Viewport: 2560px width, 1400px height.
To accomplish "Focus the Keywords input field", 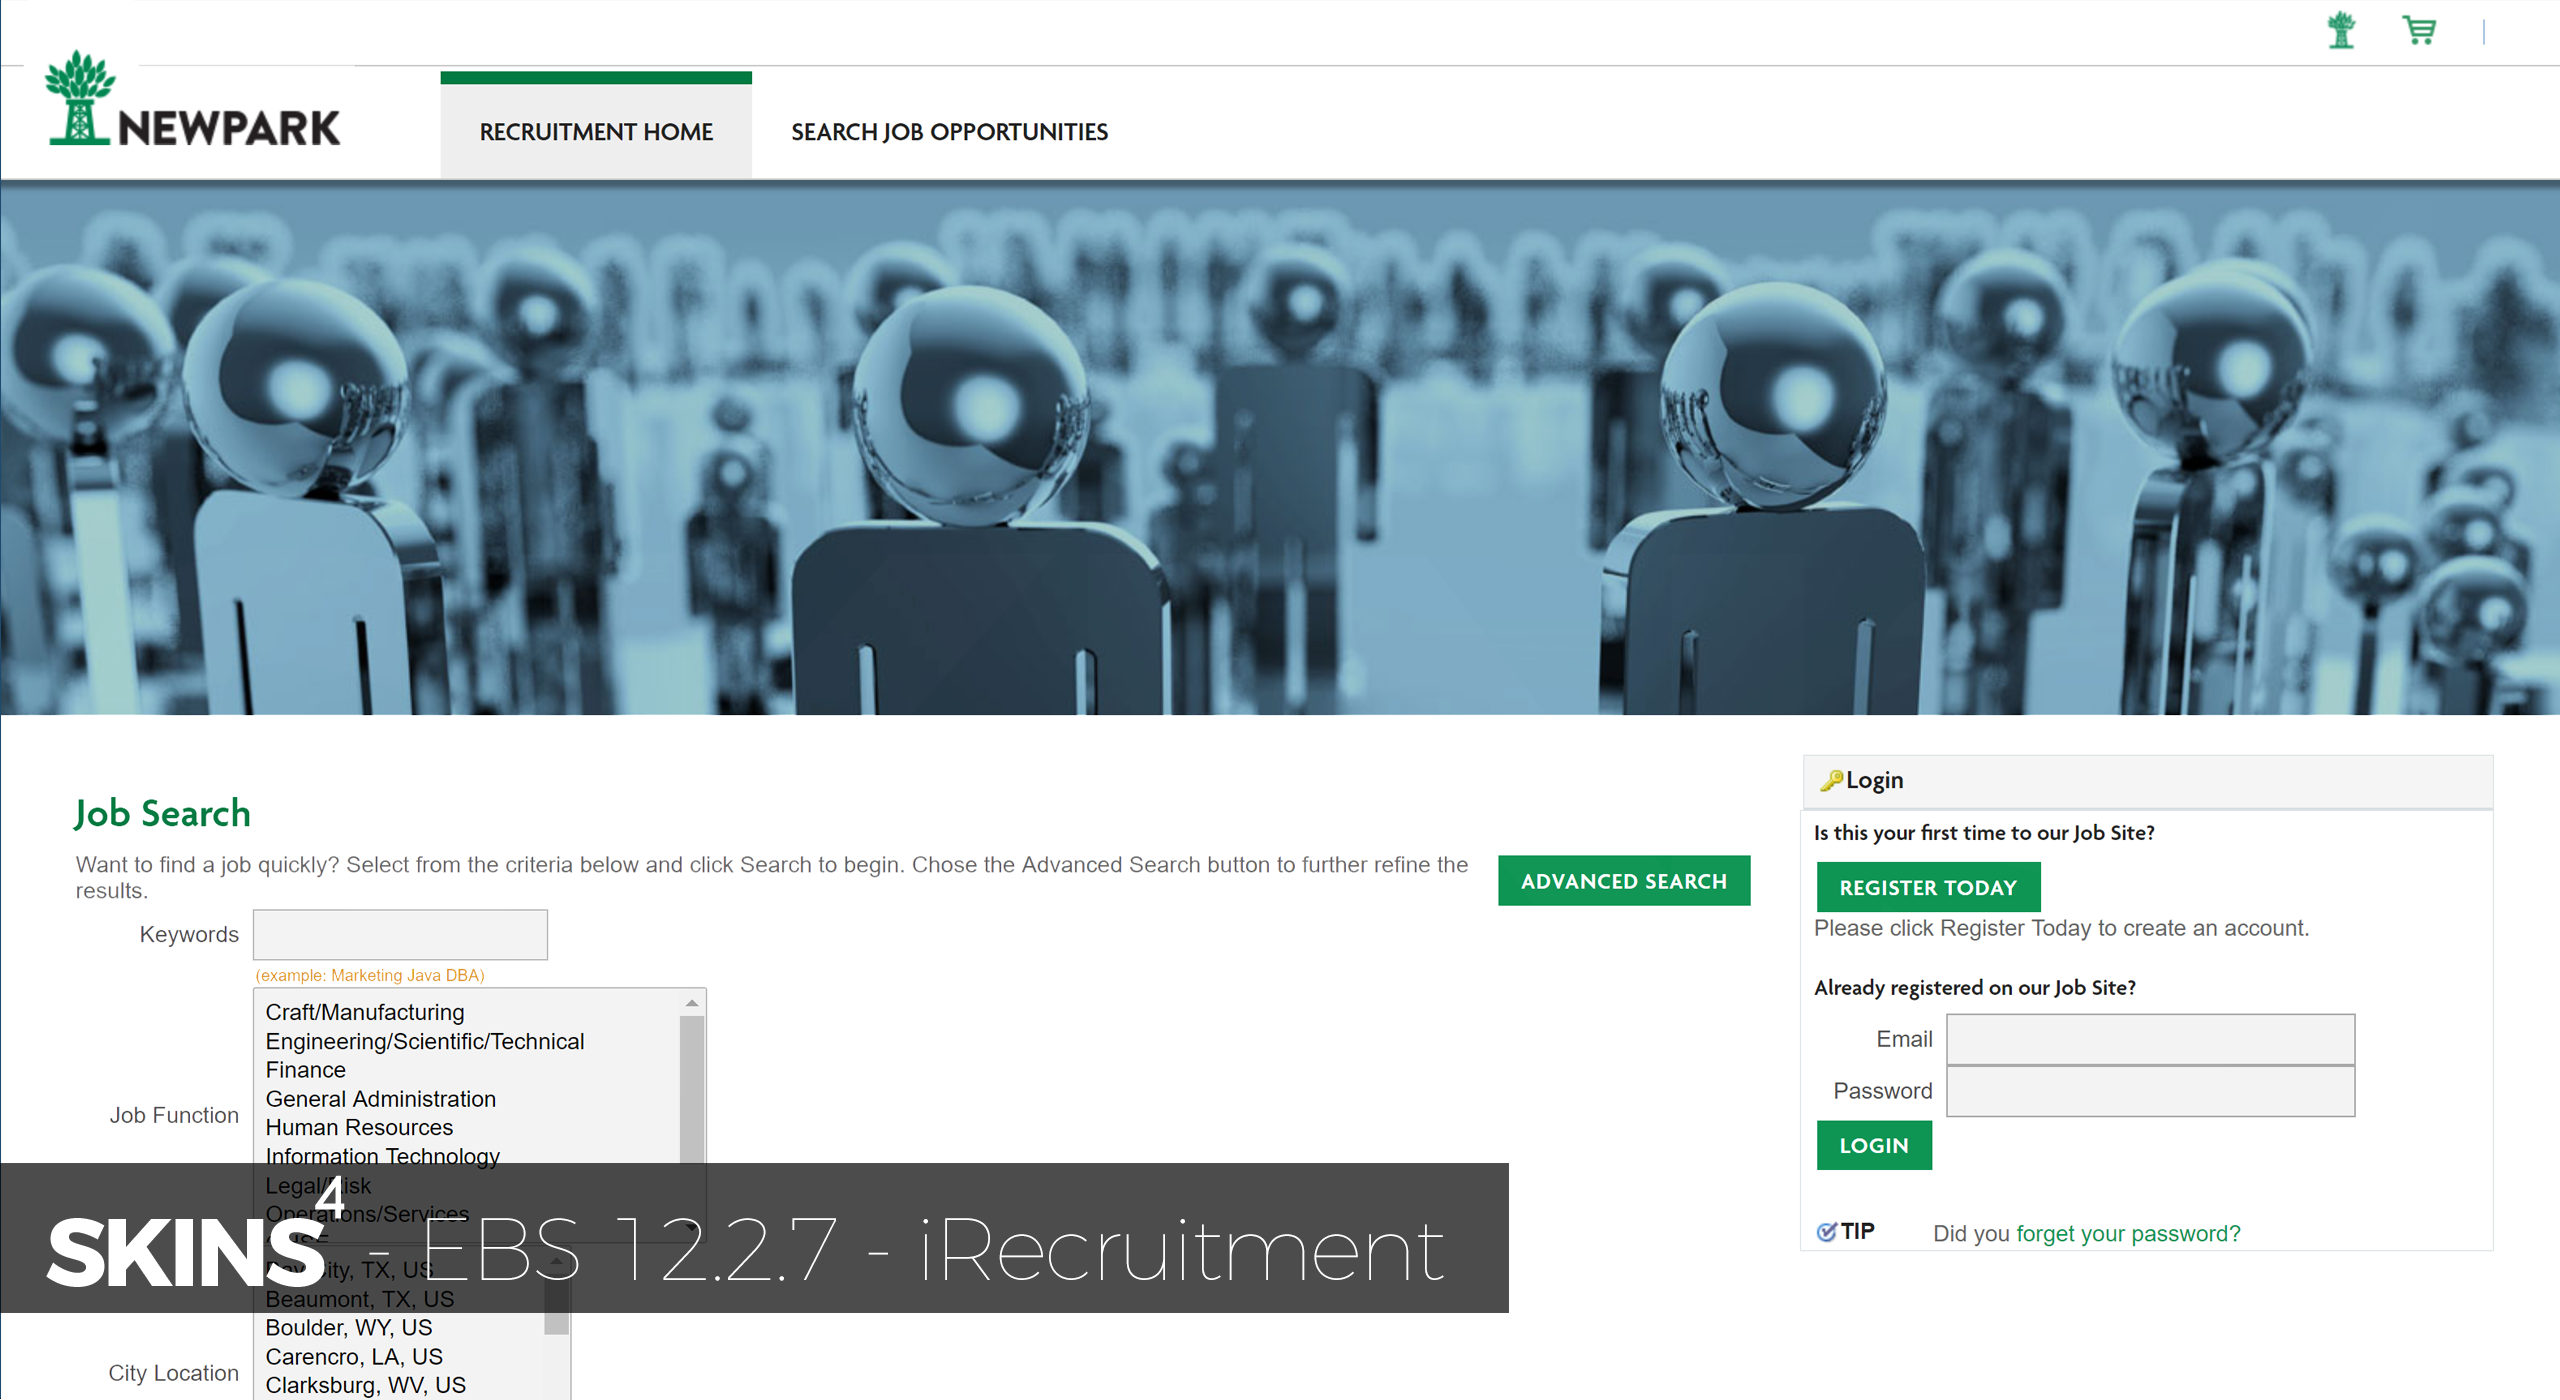I will click(400, 934).
